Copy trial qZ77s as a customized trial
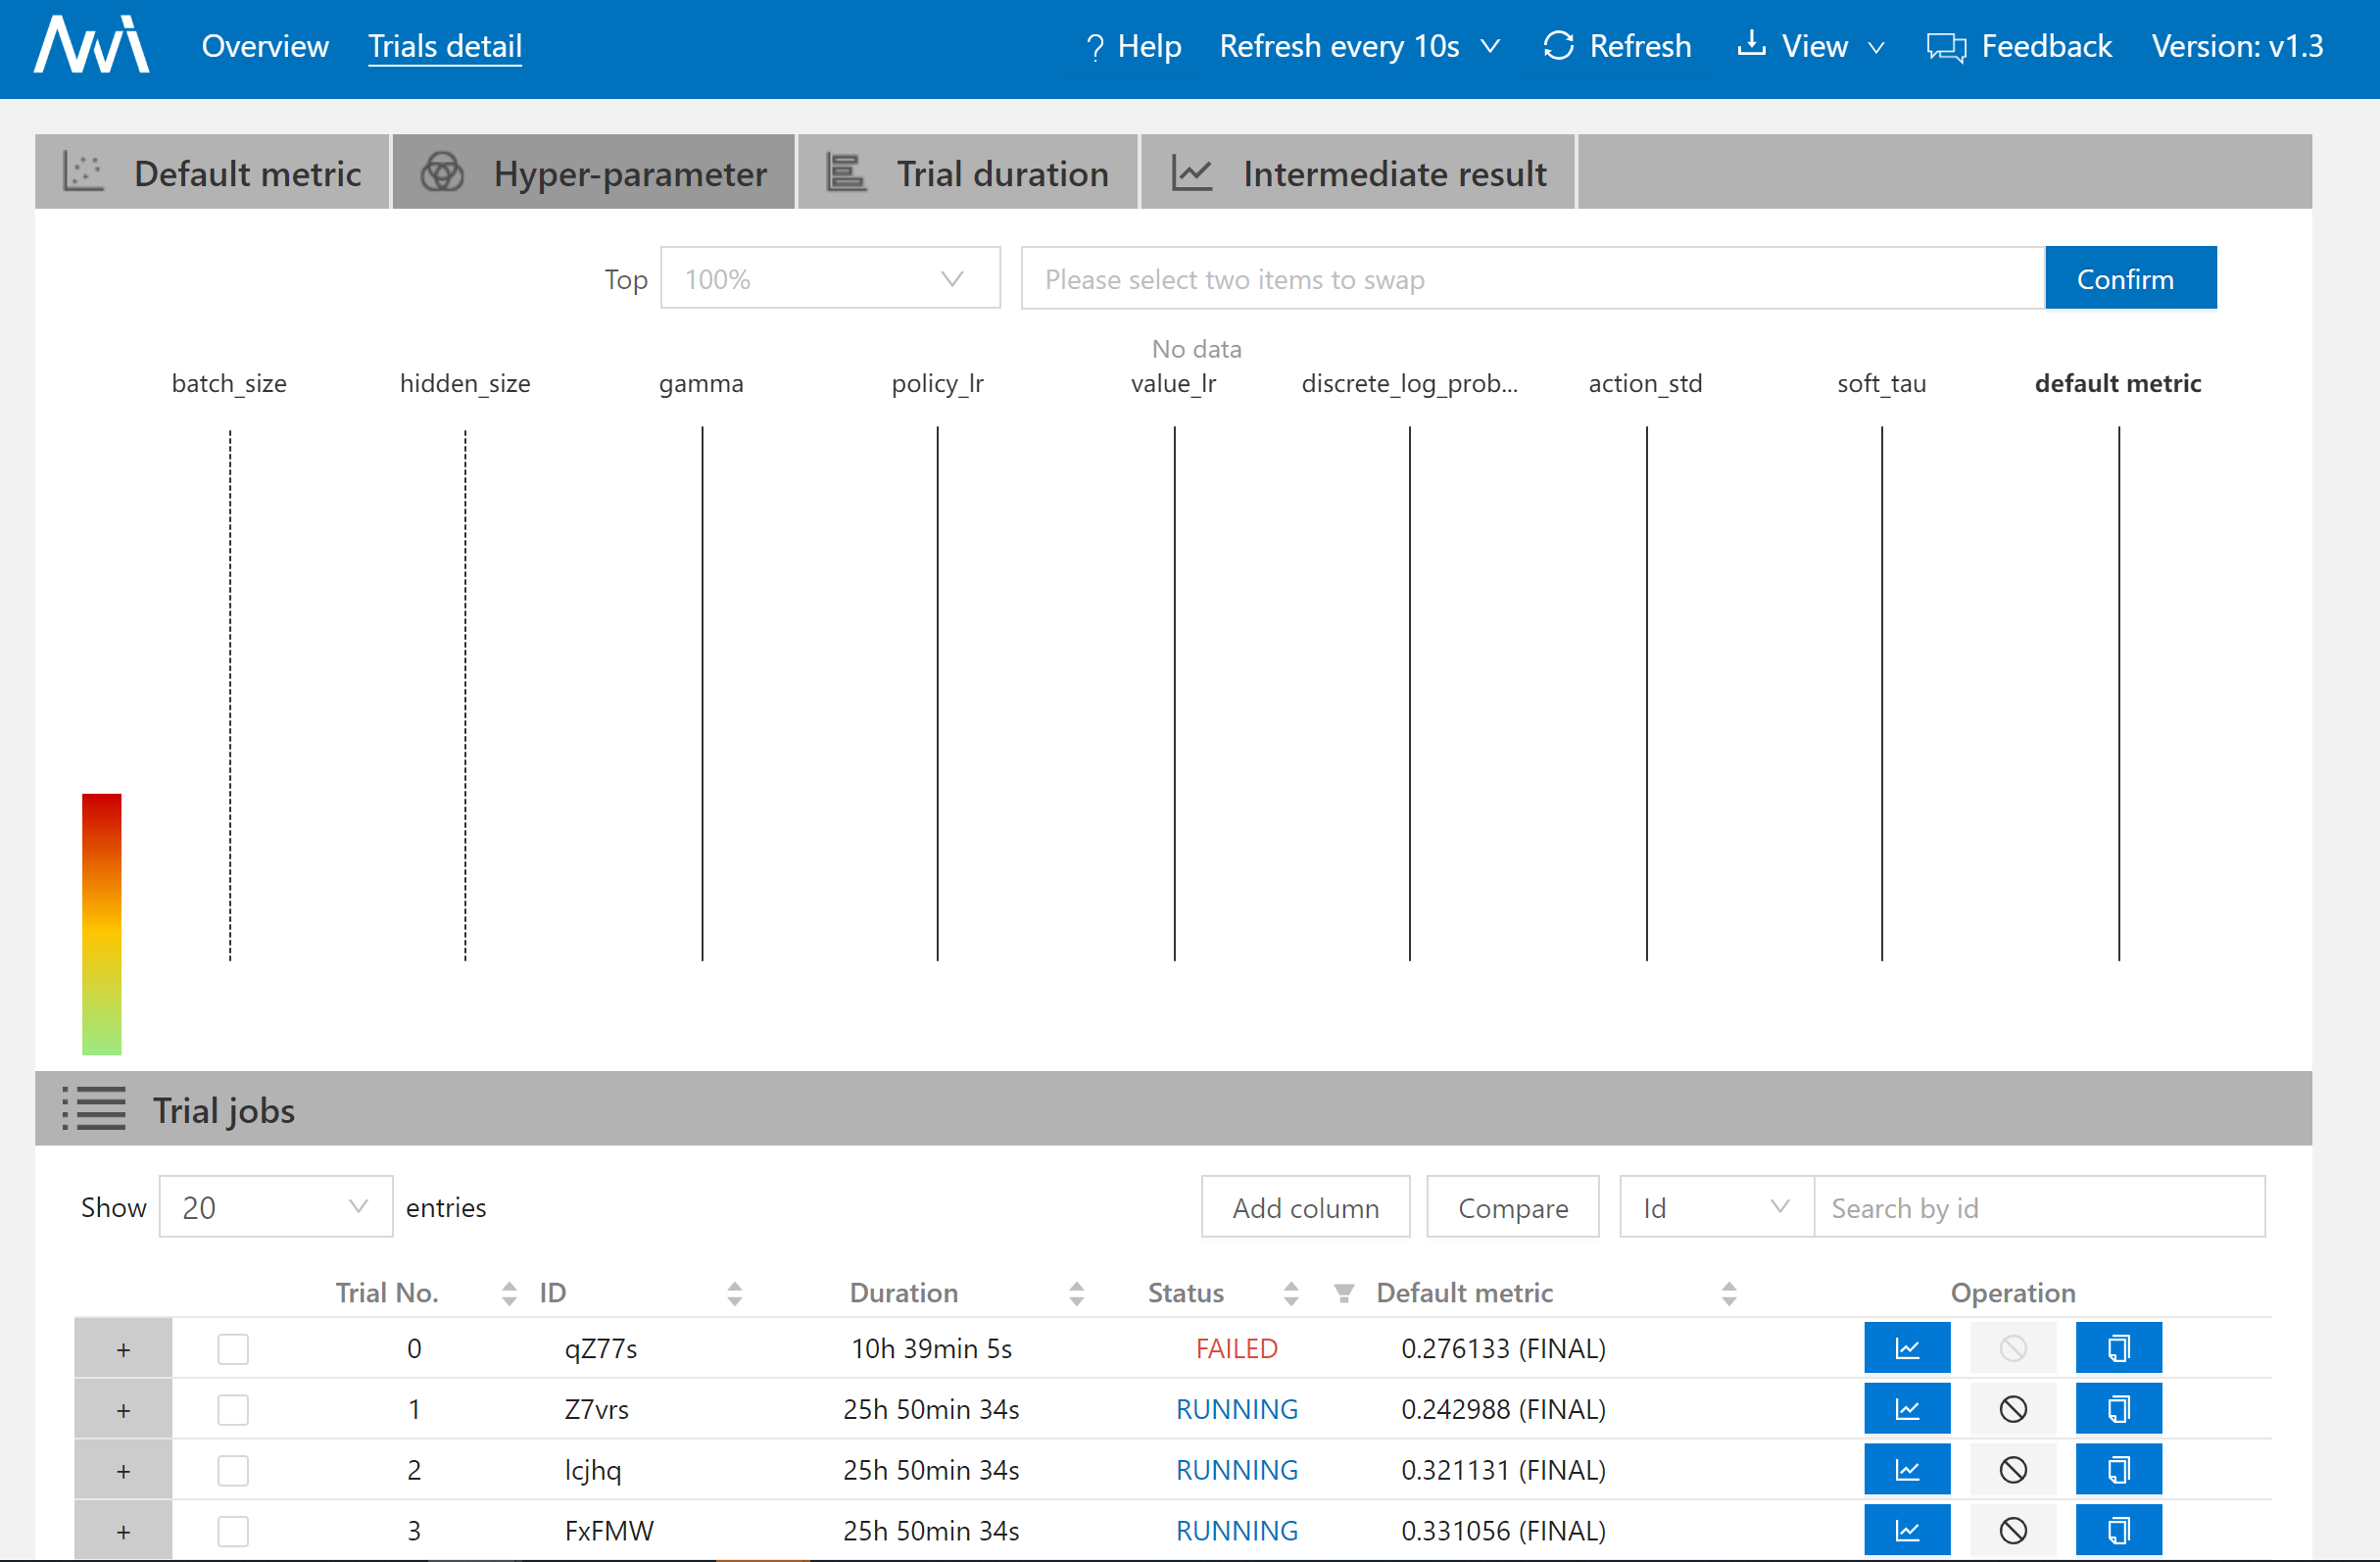Viewport: 2380px width, 1562px height. tap(2119, 1348)
